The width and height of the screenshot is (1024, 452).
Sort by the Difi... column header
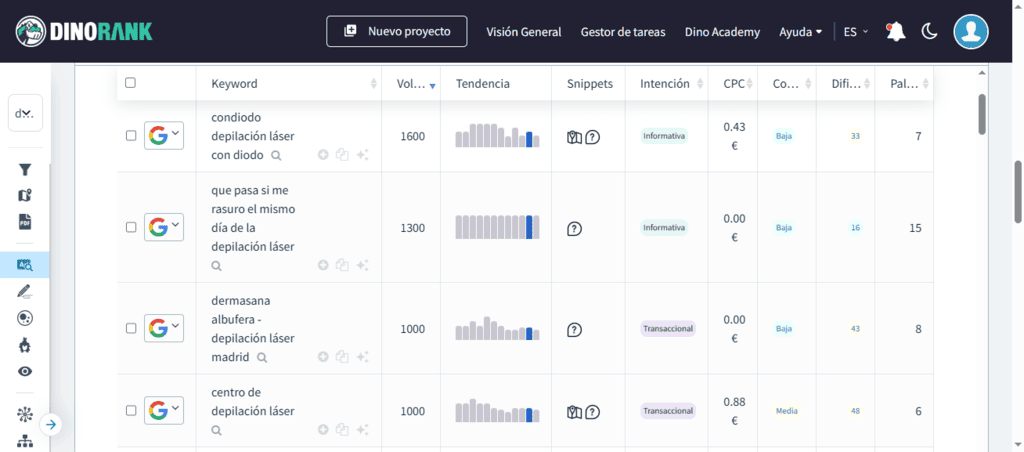coord(845,84)
